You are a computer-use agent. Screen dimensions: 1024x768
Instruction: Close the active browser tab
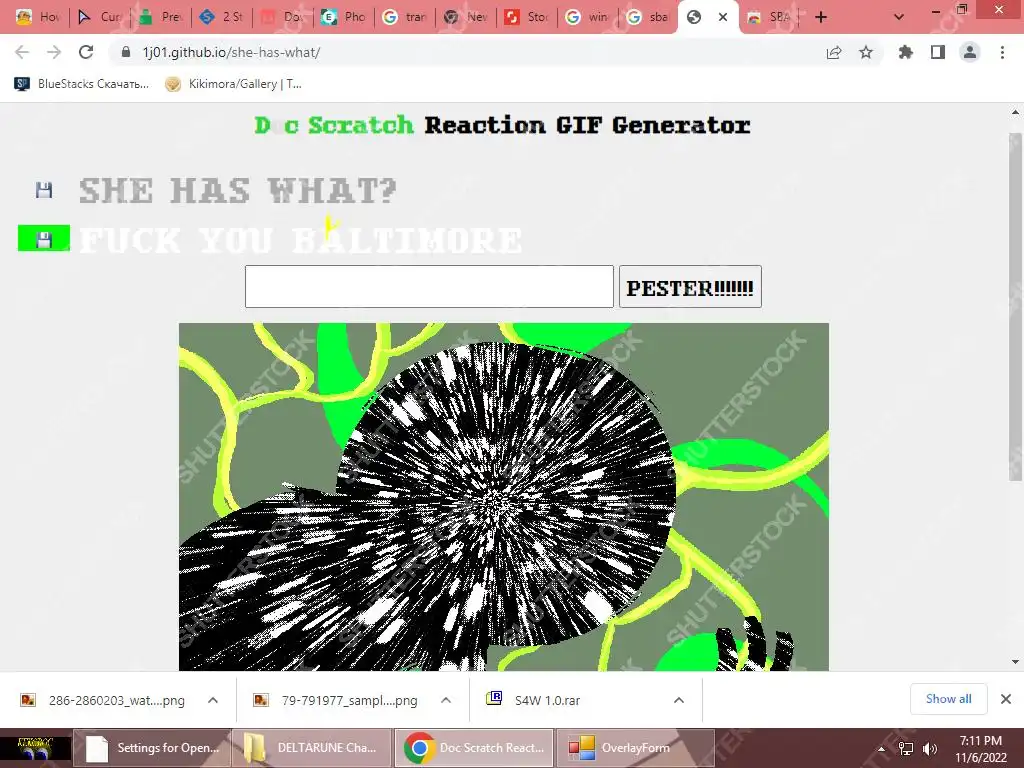(723, 17)
